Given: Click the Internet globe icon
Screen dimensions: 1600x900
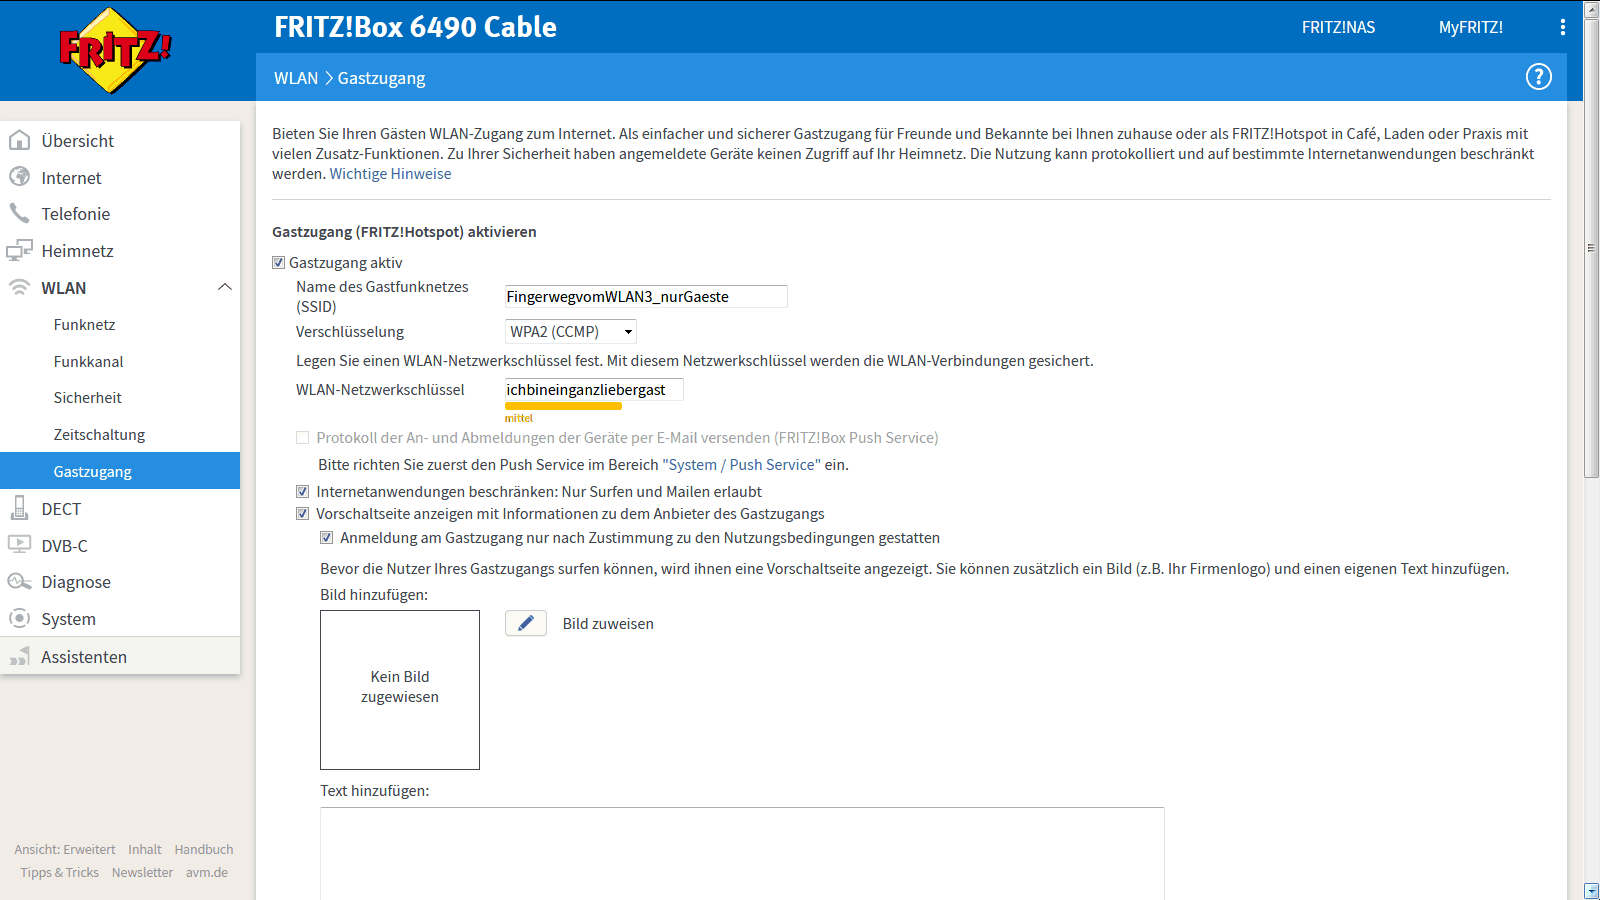Looking at the screenshot, I should 20,177.
